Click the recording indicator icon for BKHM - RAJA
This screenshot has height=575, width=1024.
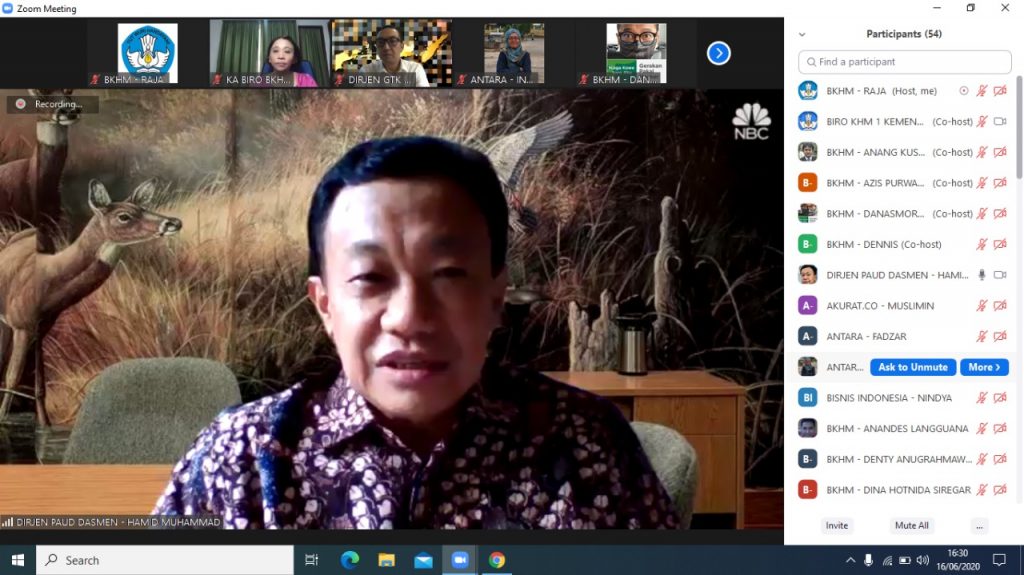tap(964, 91)
